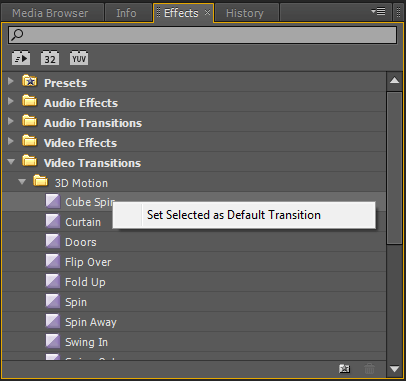The height and width of the screenshot is (381, 406).
Task: Select the Audio Effects label
Action: 81,103
